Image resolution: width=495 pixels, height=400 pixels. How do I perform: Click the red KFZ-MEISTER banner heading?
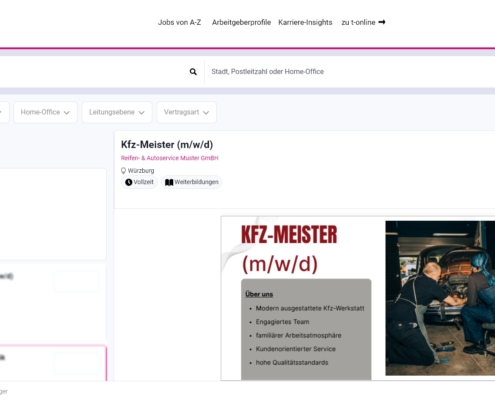point(289,235)
